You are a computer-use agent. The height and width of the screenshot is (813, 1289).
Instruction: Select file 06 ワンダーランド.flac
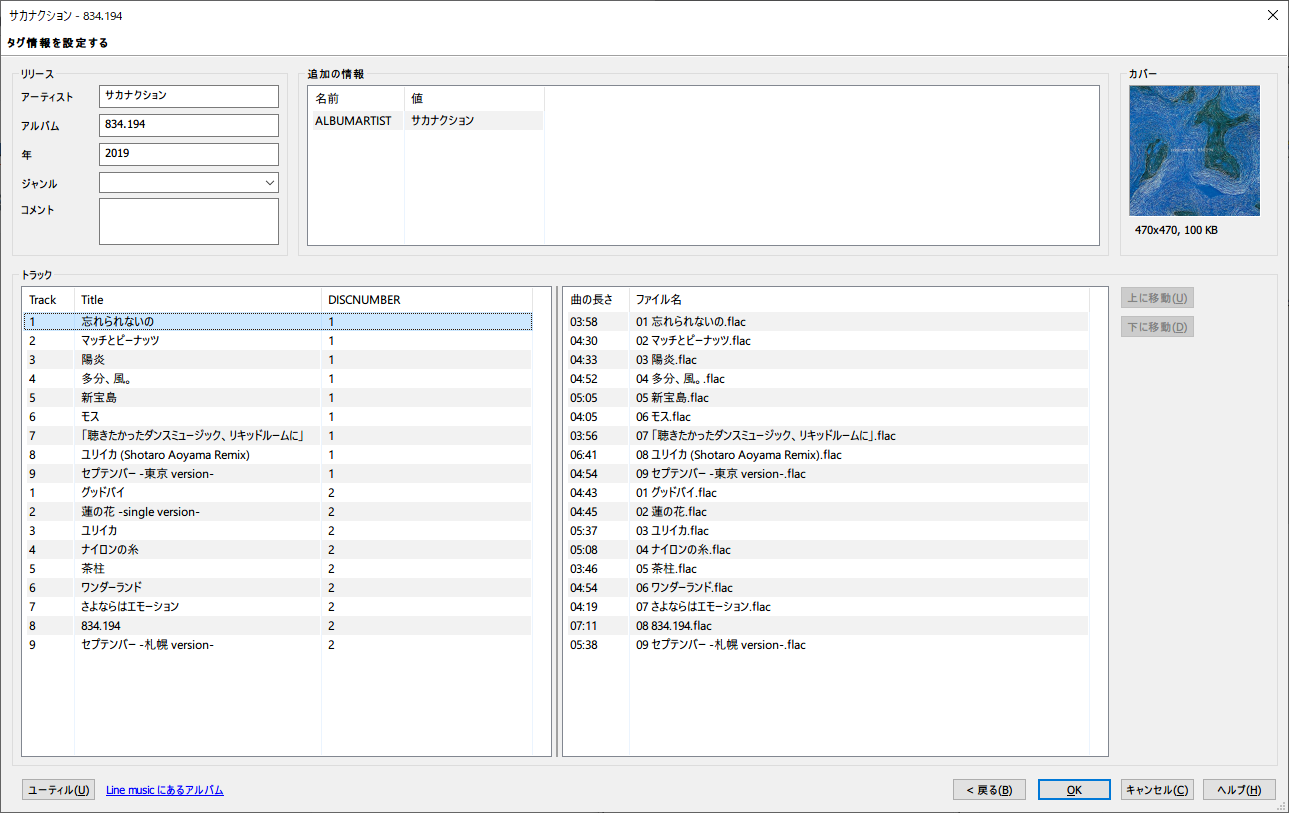[x=684, y=588]
